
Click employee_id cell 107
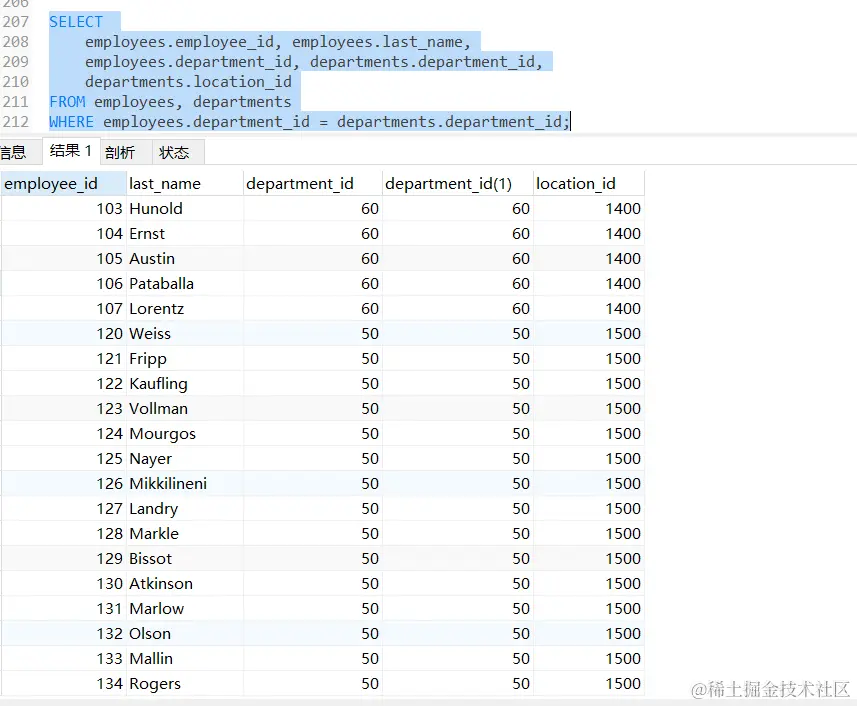(x=63, y=309)
